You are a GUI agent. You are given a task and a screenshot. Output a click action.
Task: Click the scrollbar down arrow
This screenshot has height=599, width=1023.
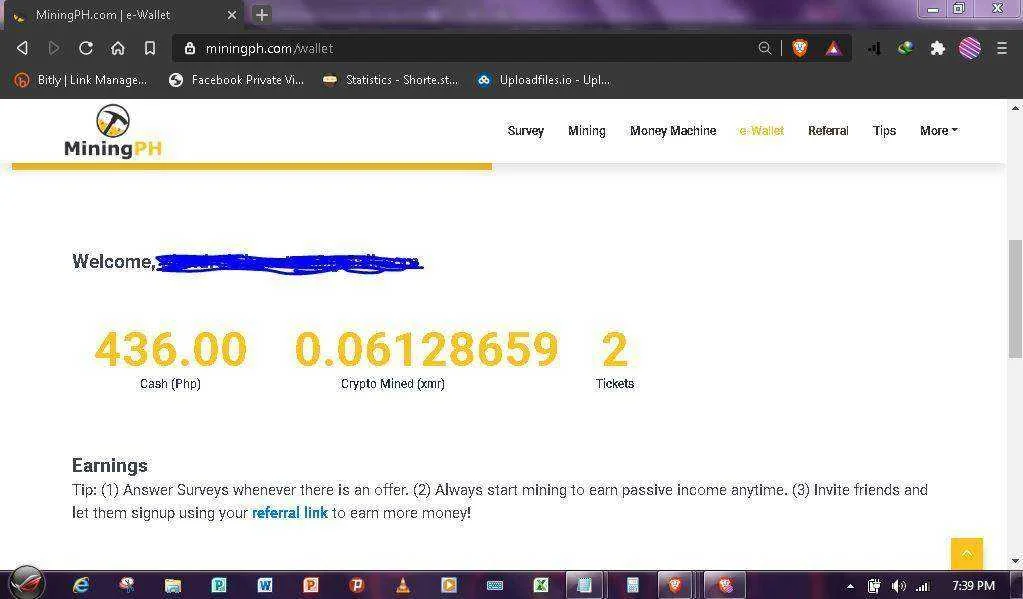[x=1015, y=561]
